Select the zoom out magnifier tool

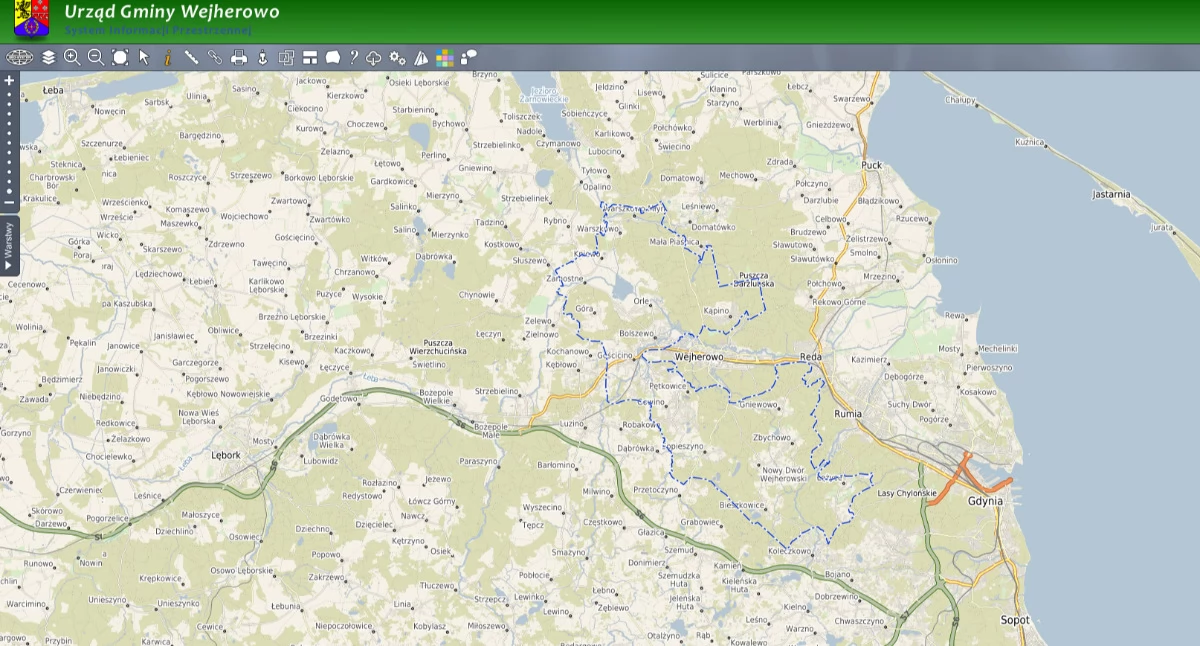96,57
